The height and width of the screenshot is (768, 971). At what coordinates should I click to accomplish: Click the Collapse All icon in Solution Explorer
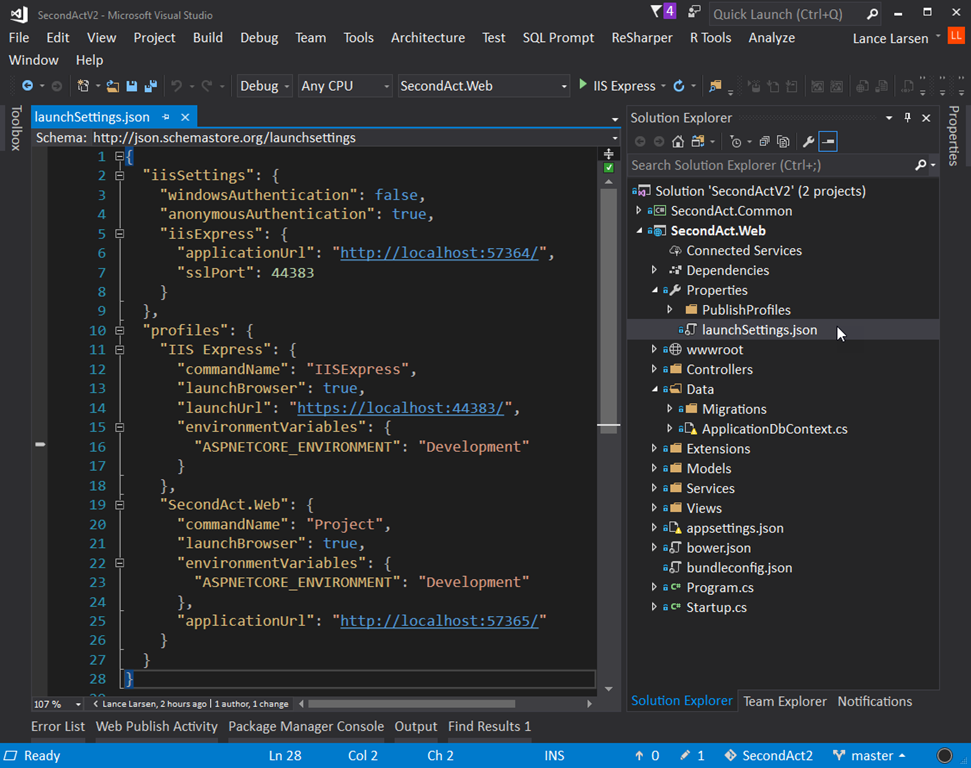(x=764, y=142)
